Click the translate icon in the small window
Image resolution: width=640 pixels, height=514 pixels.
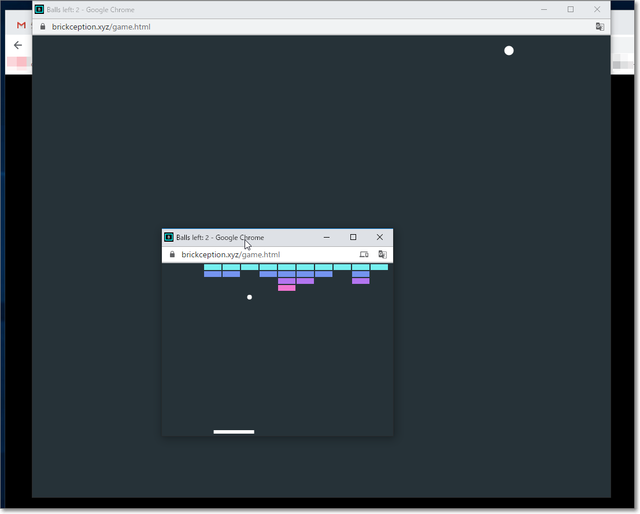point(382,255)
